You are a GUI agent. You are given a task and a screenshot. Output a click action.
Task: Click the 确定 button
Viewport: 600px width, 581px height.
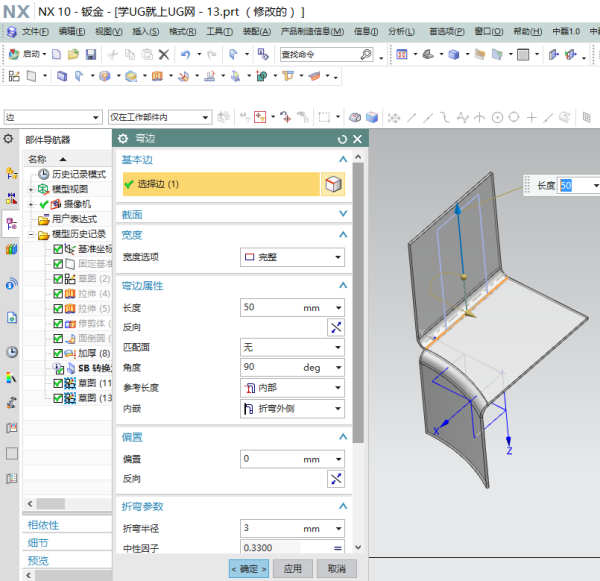(248, 568)
